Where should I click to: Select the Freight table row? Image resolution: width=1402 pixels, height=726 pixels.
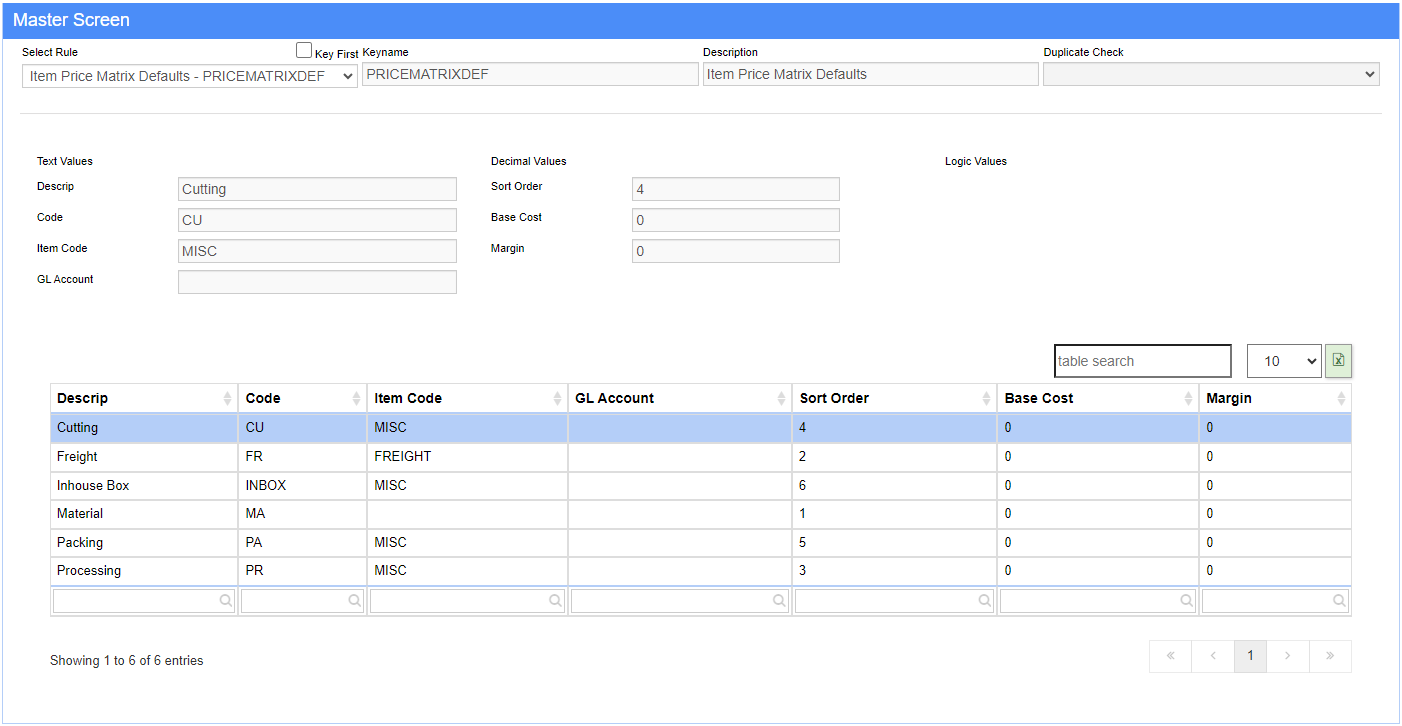(x=701, y=457)
